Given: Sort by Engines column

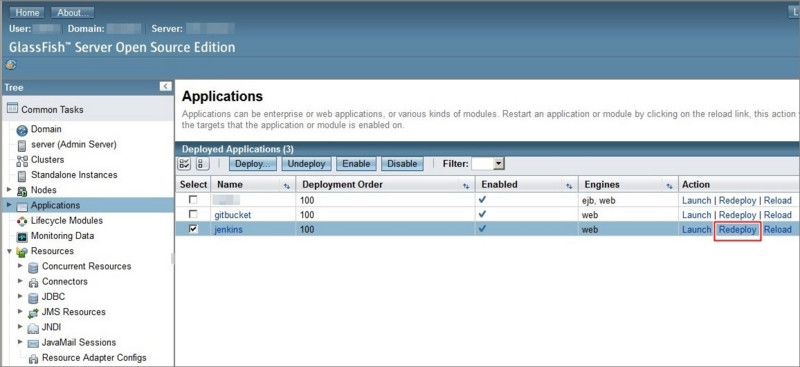Looking at the screenshot, I should click(669, 187).
